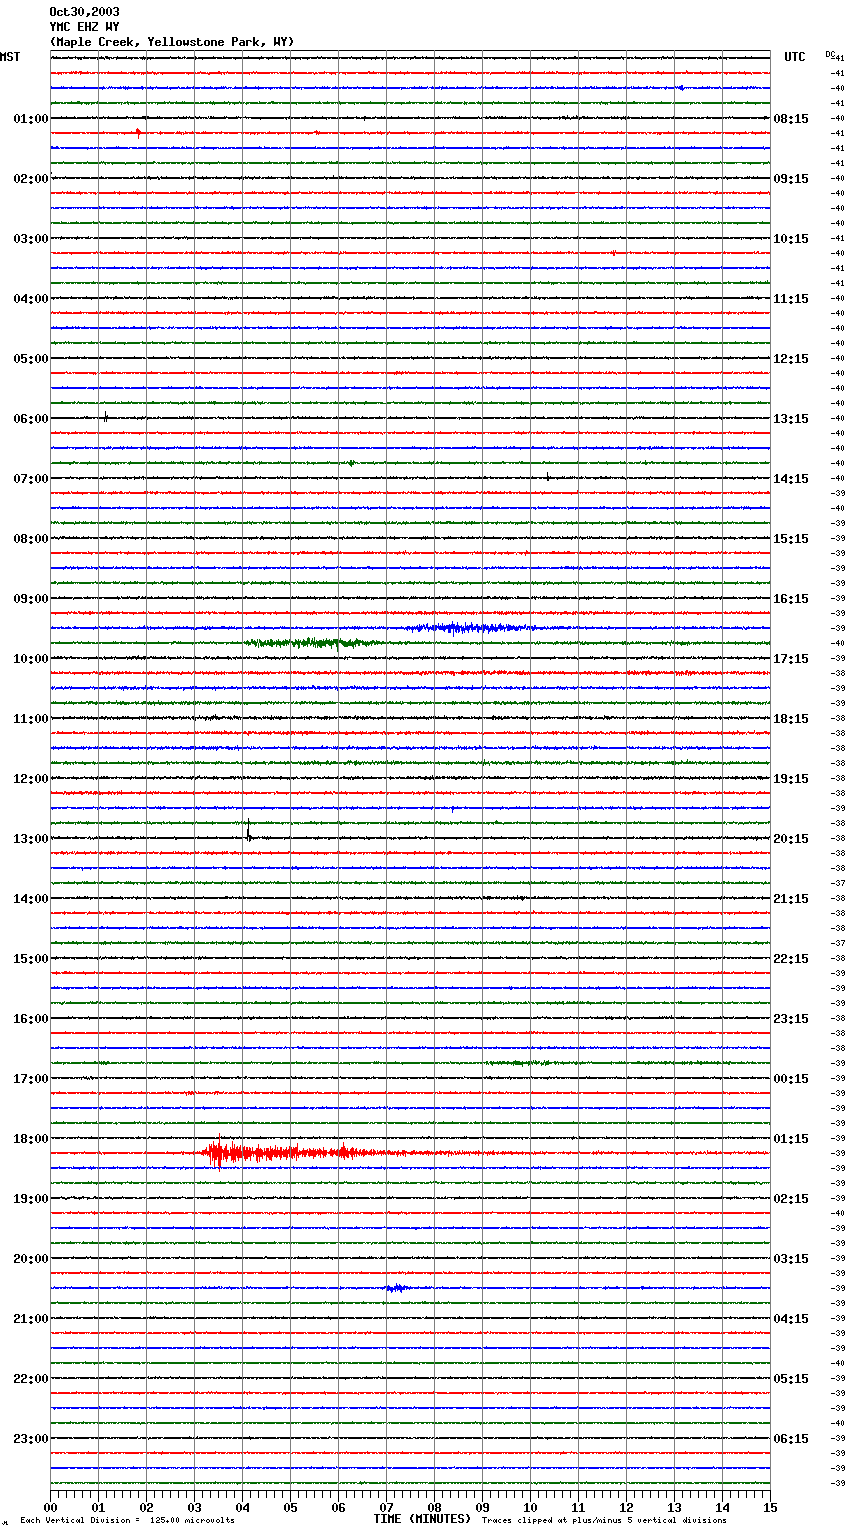Screen dimensions: 850x1534
Task: Select the 13:00 MST row label
Action: [x=30, y=839]
